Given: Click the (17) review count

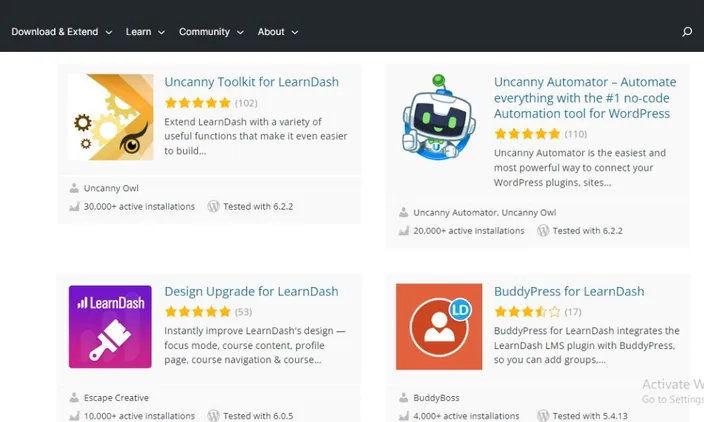Looking at the screenshot, I should (573, 312).
